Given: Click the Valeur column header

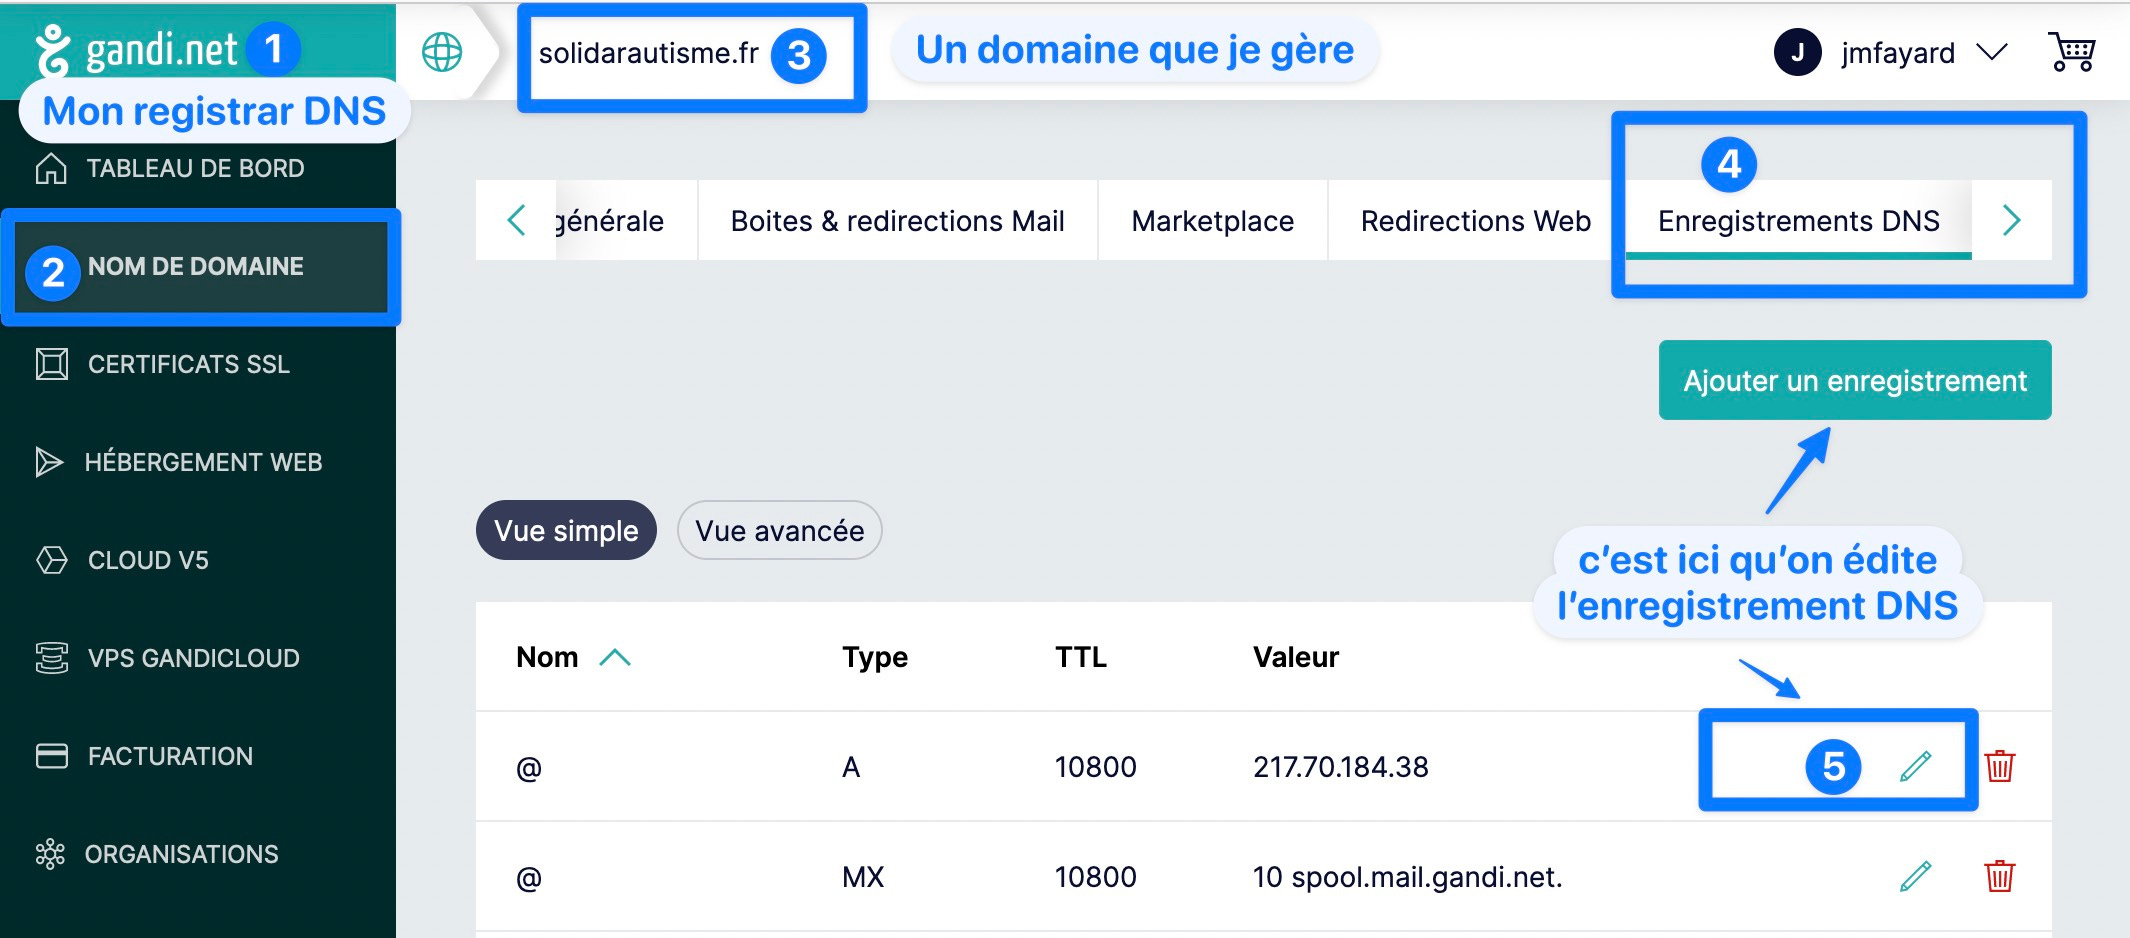Looking at the screenshot, I should (1296, 657).
